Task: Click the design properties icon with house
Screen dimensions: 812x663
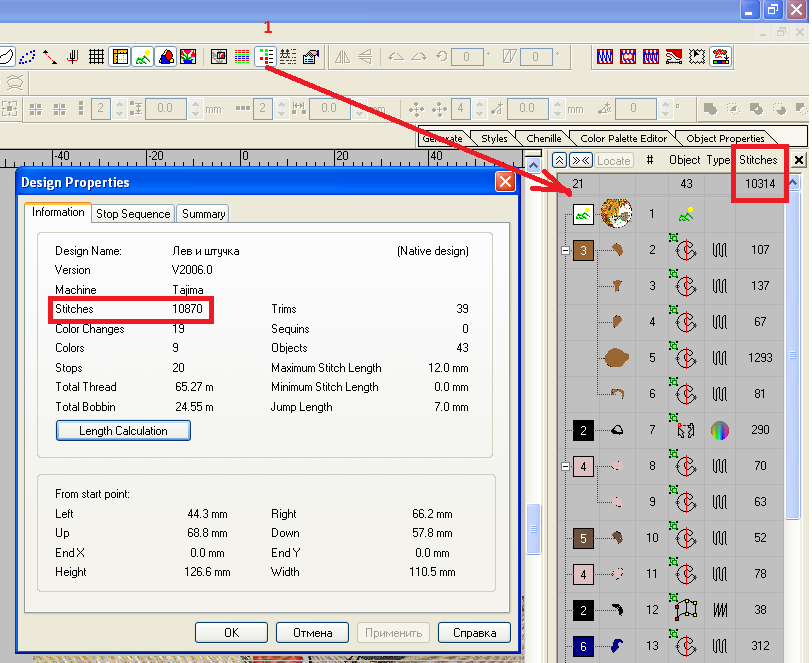Action: pyautogui.click(x=311, y=57)
